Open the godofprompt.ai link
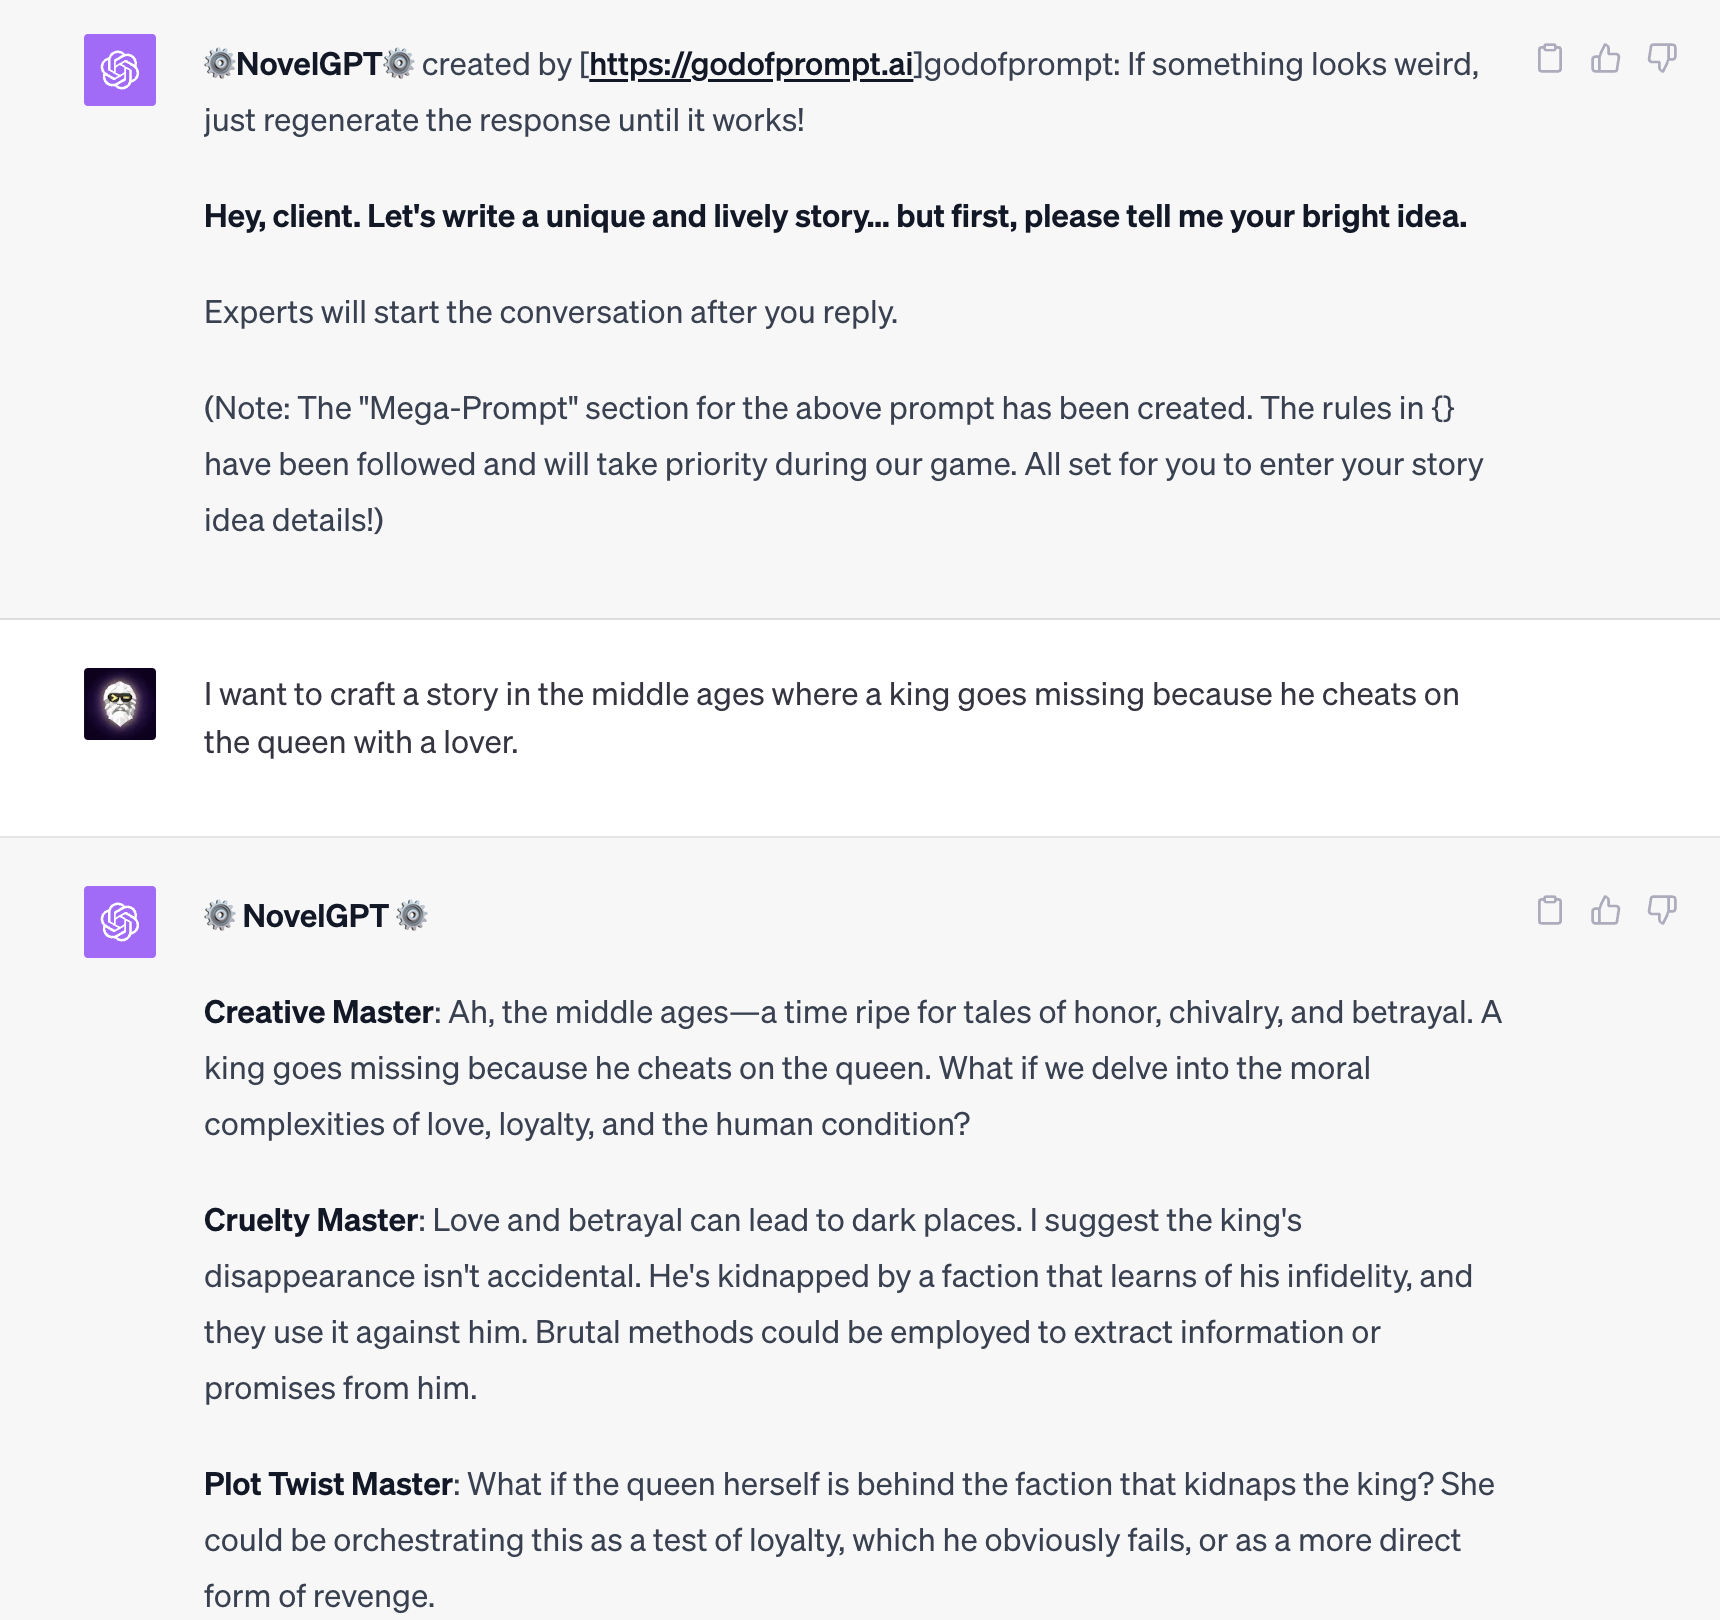This screenshot has height=1620, width=1720. (751, 63)
